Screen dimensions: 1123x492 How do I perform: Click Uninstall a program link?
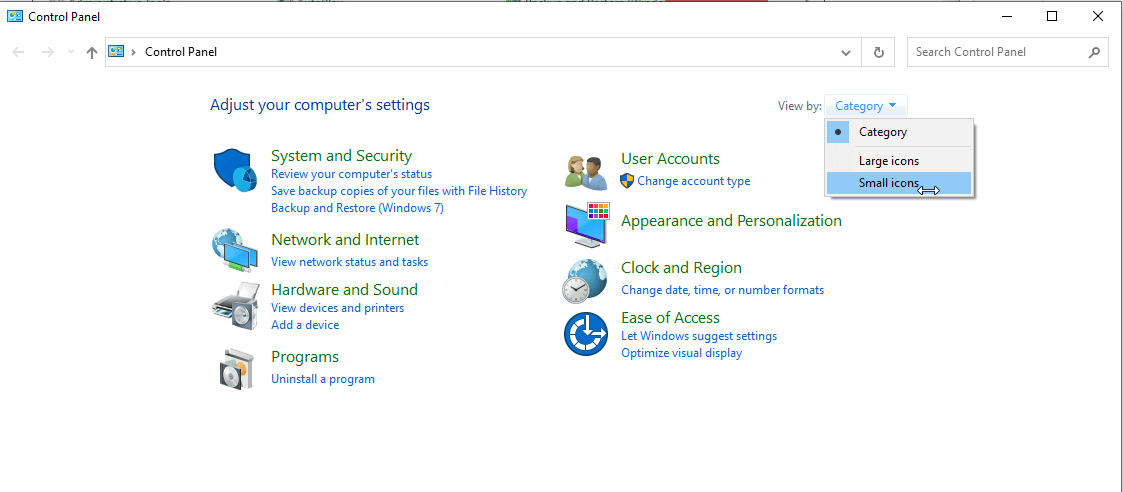tap(323, 379)
